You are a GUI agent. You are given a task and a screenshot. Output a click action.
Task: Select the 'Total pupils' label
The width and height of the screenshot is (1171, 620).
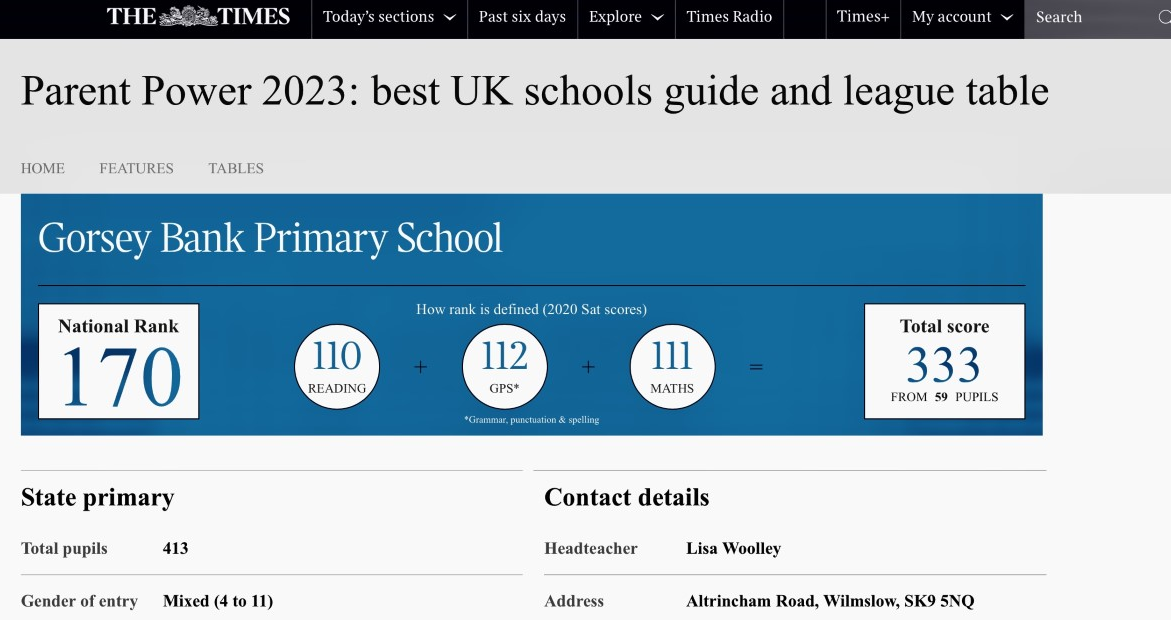tap(64, 548)
